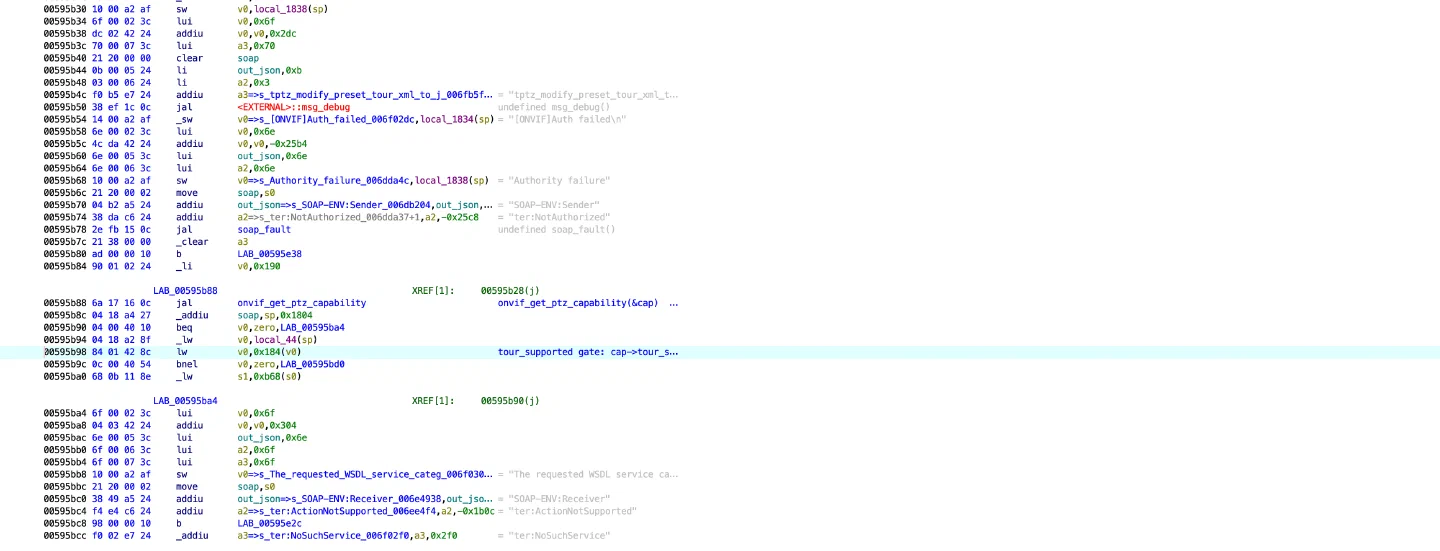Click soap_fault operand of the jal instruction

[264, 229]
